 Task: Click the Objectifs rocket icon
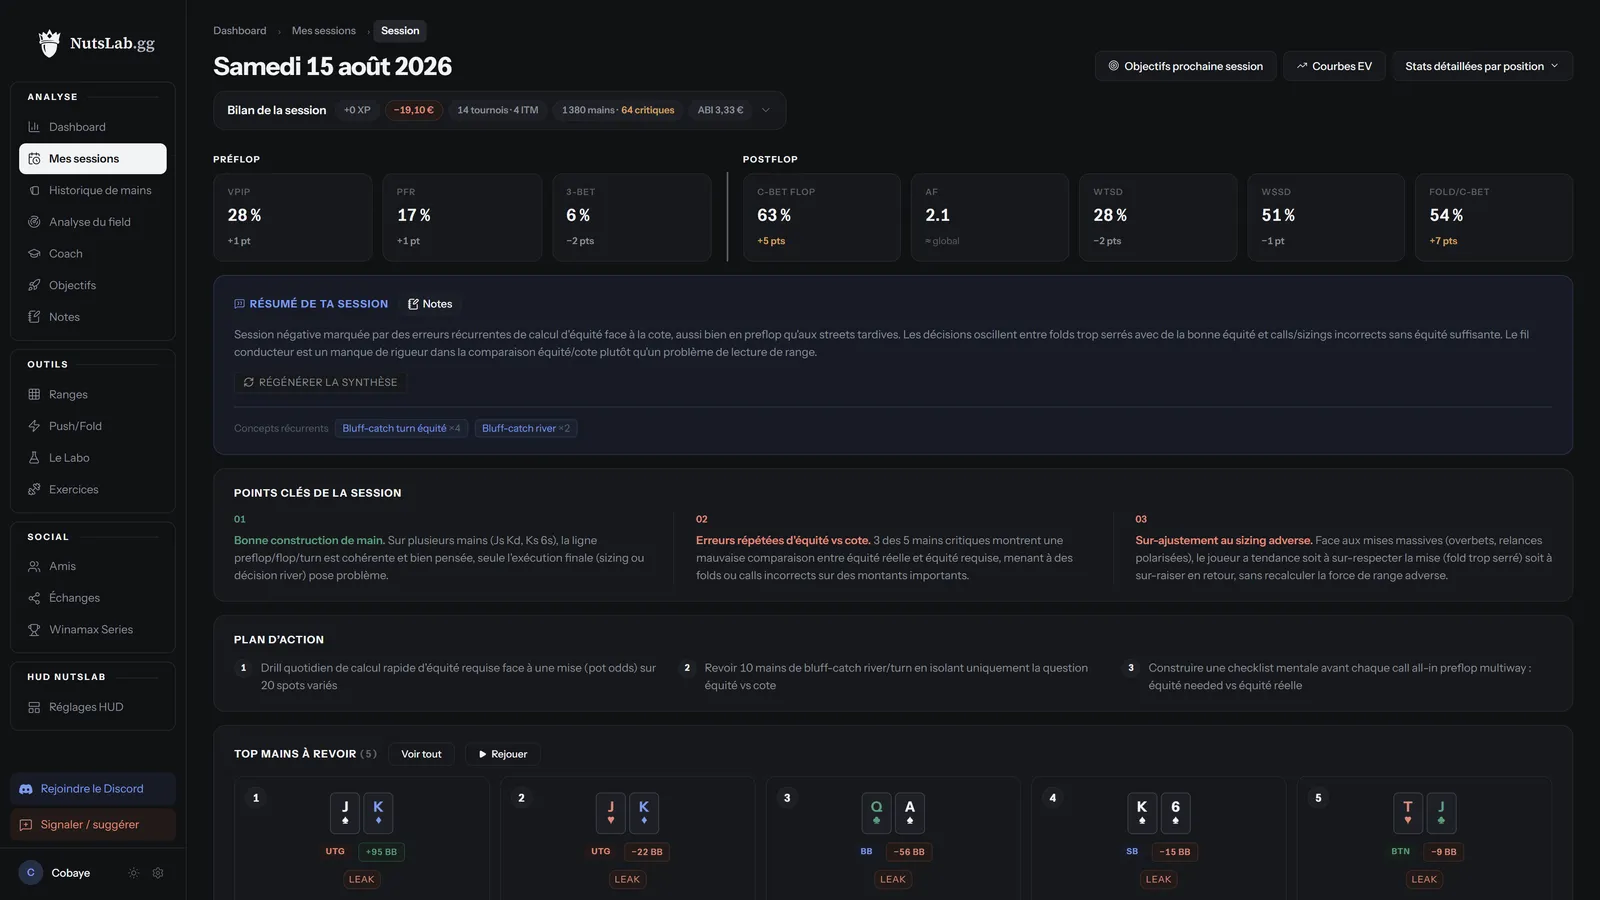[x=34, y=285]
